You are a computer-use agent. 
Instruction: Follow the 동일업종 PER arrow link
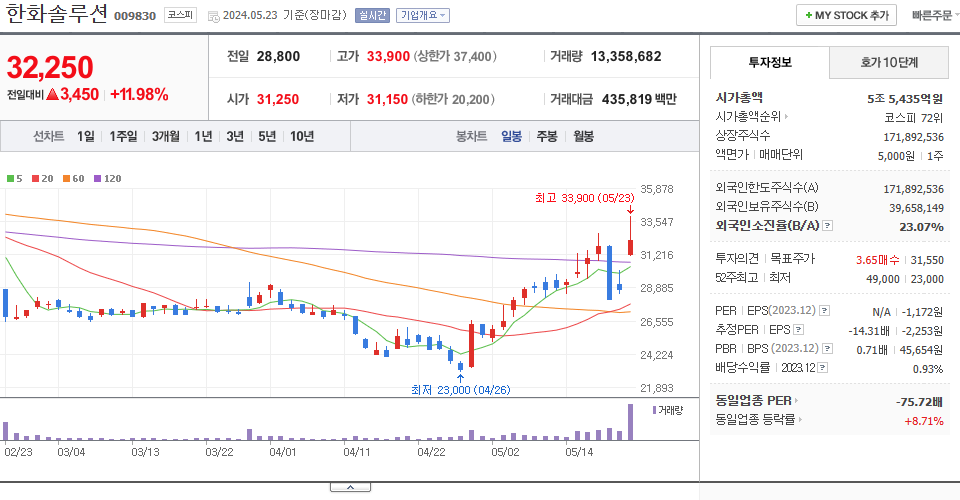tap(796, 401)
